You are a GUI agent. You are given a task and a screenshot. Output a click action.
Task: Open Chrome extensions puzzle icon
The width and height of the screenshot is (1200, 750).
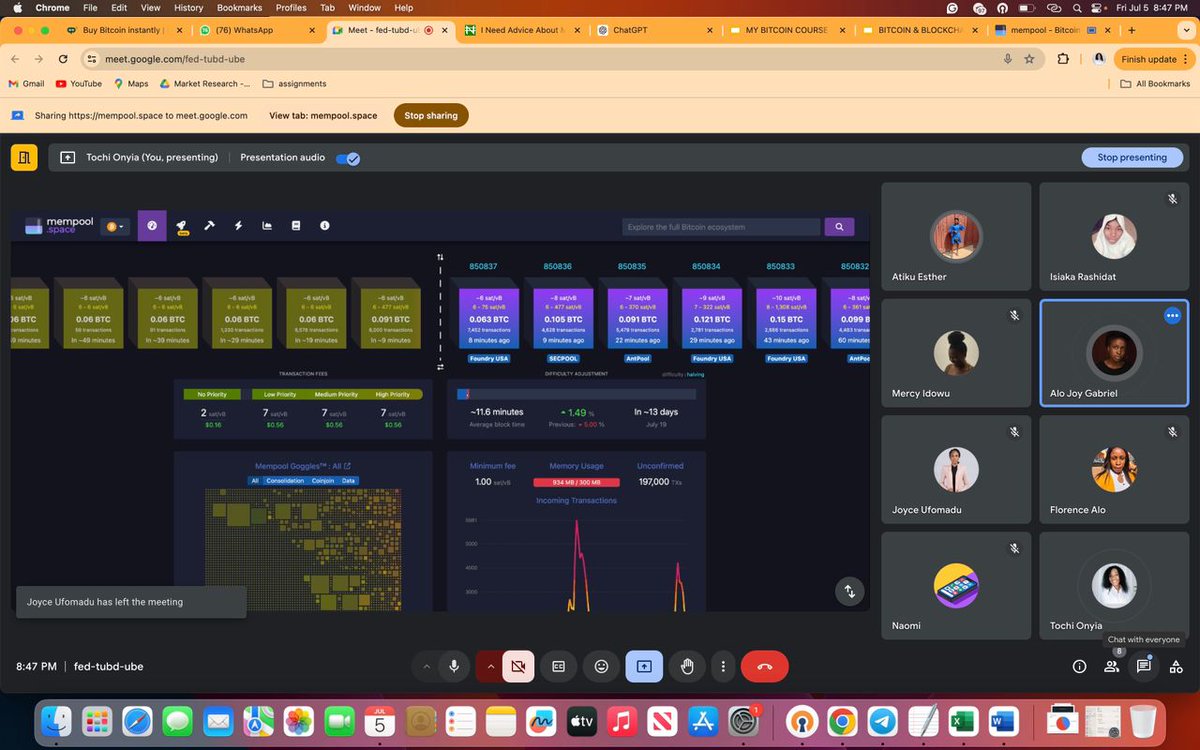tap(1063, 59)
